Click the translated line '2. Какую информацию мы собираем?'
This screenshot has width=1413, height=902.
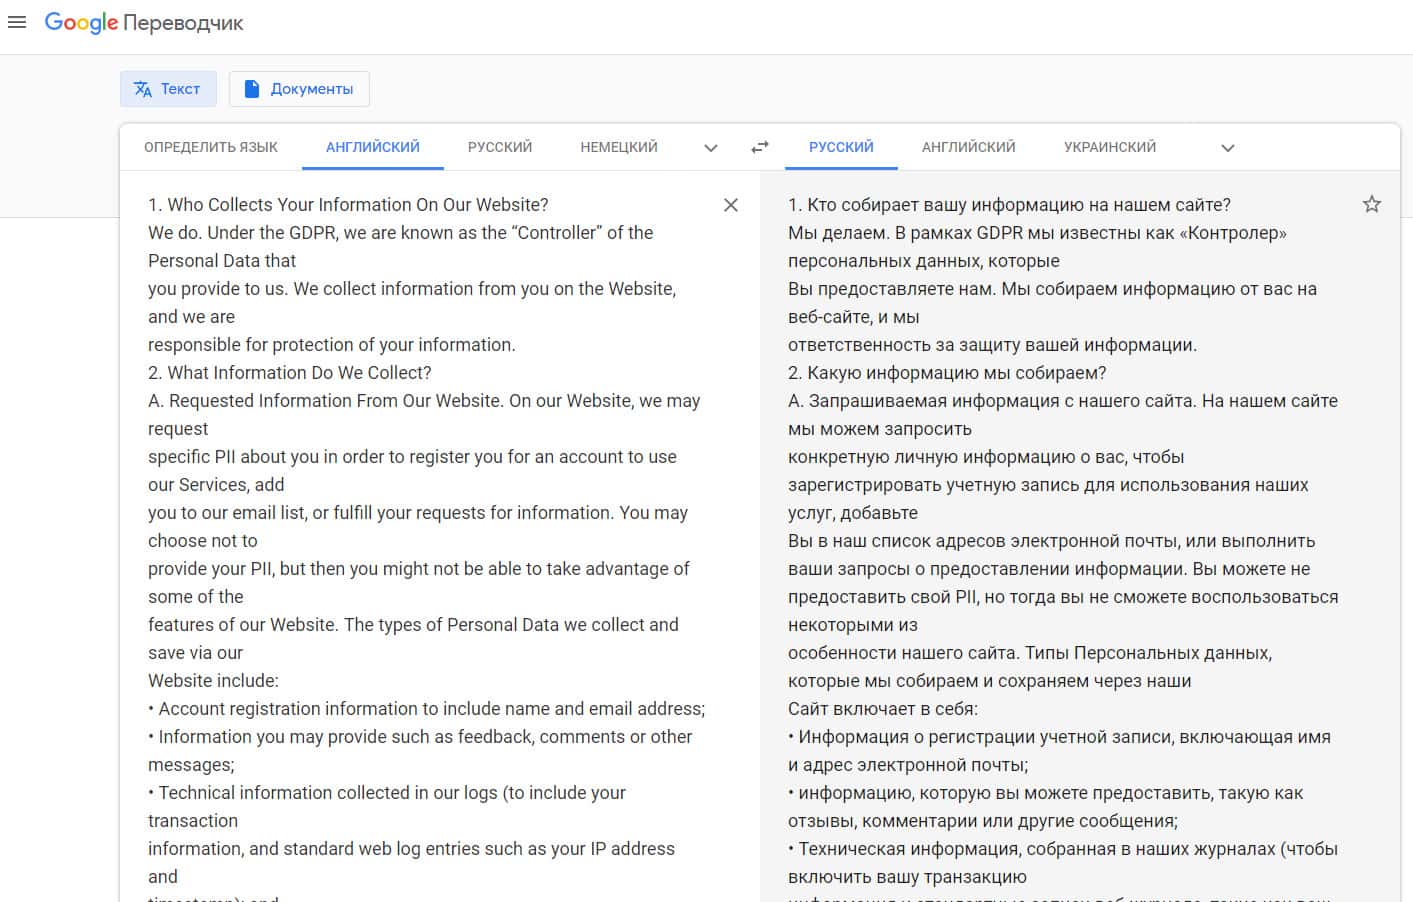pos(947,373)
